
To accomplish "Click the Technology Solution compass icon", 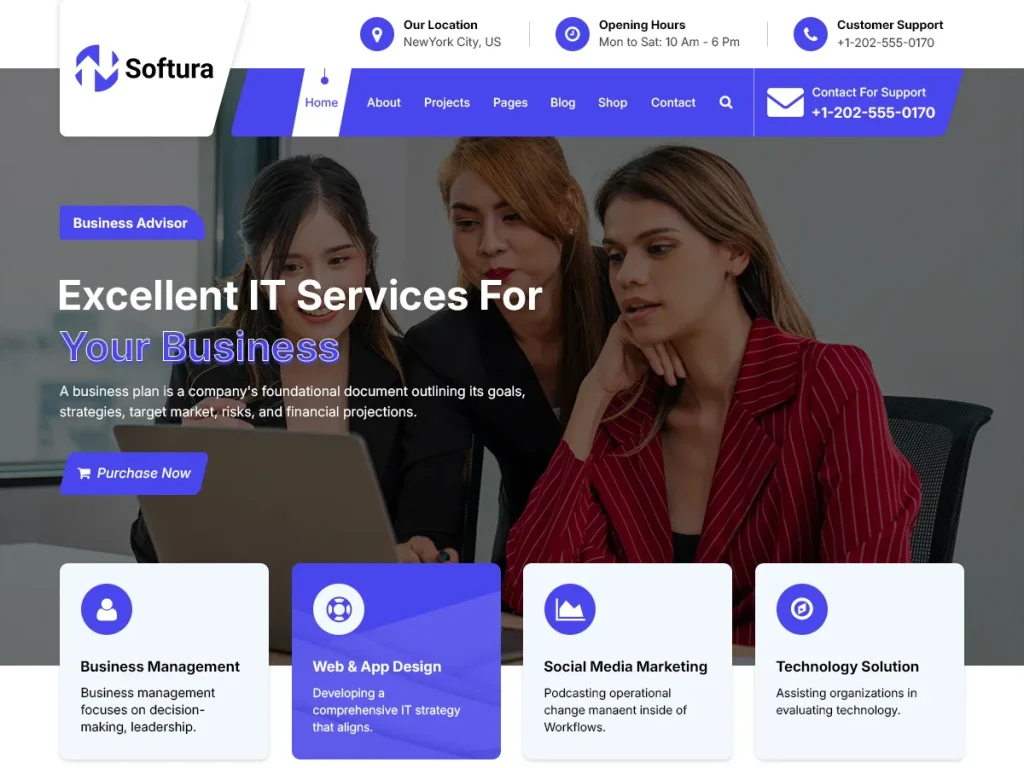I will 802,609.
